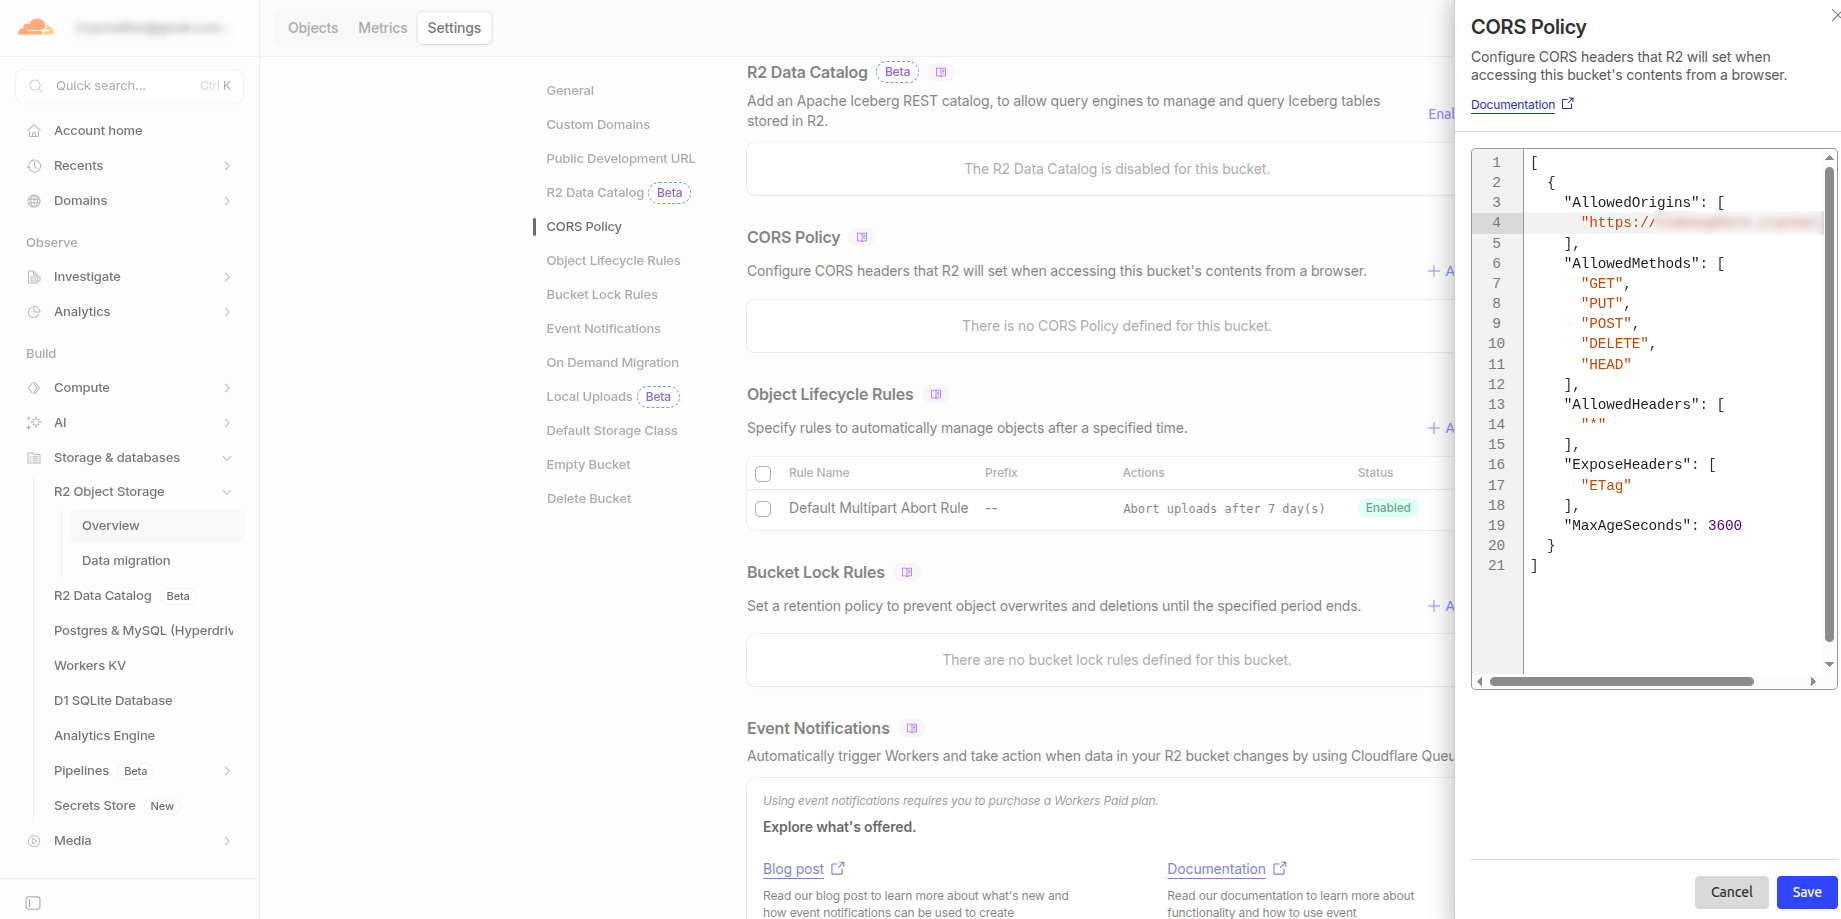Jump to Local Uploads nav item
This screenshot has height=919, width=1841.
pos(589,397)
